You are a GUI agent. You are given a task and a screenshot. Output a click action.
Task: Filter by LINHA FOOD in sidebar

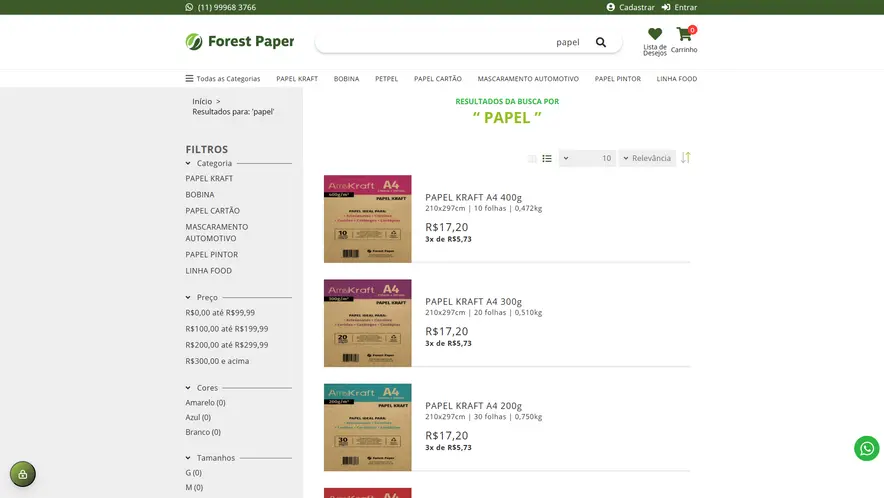coord(209,271)
